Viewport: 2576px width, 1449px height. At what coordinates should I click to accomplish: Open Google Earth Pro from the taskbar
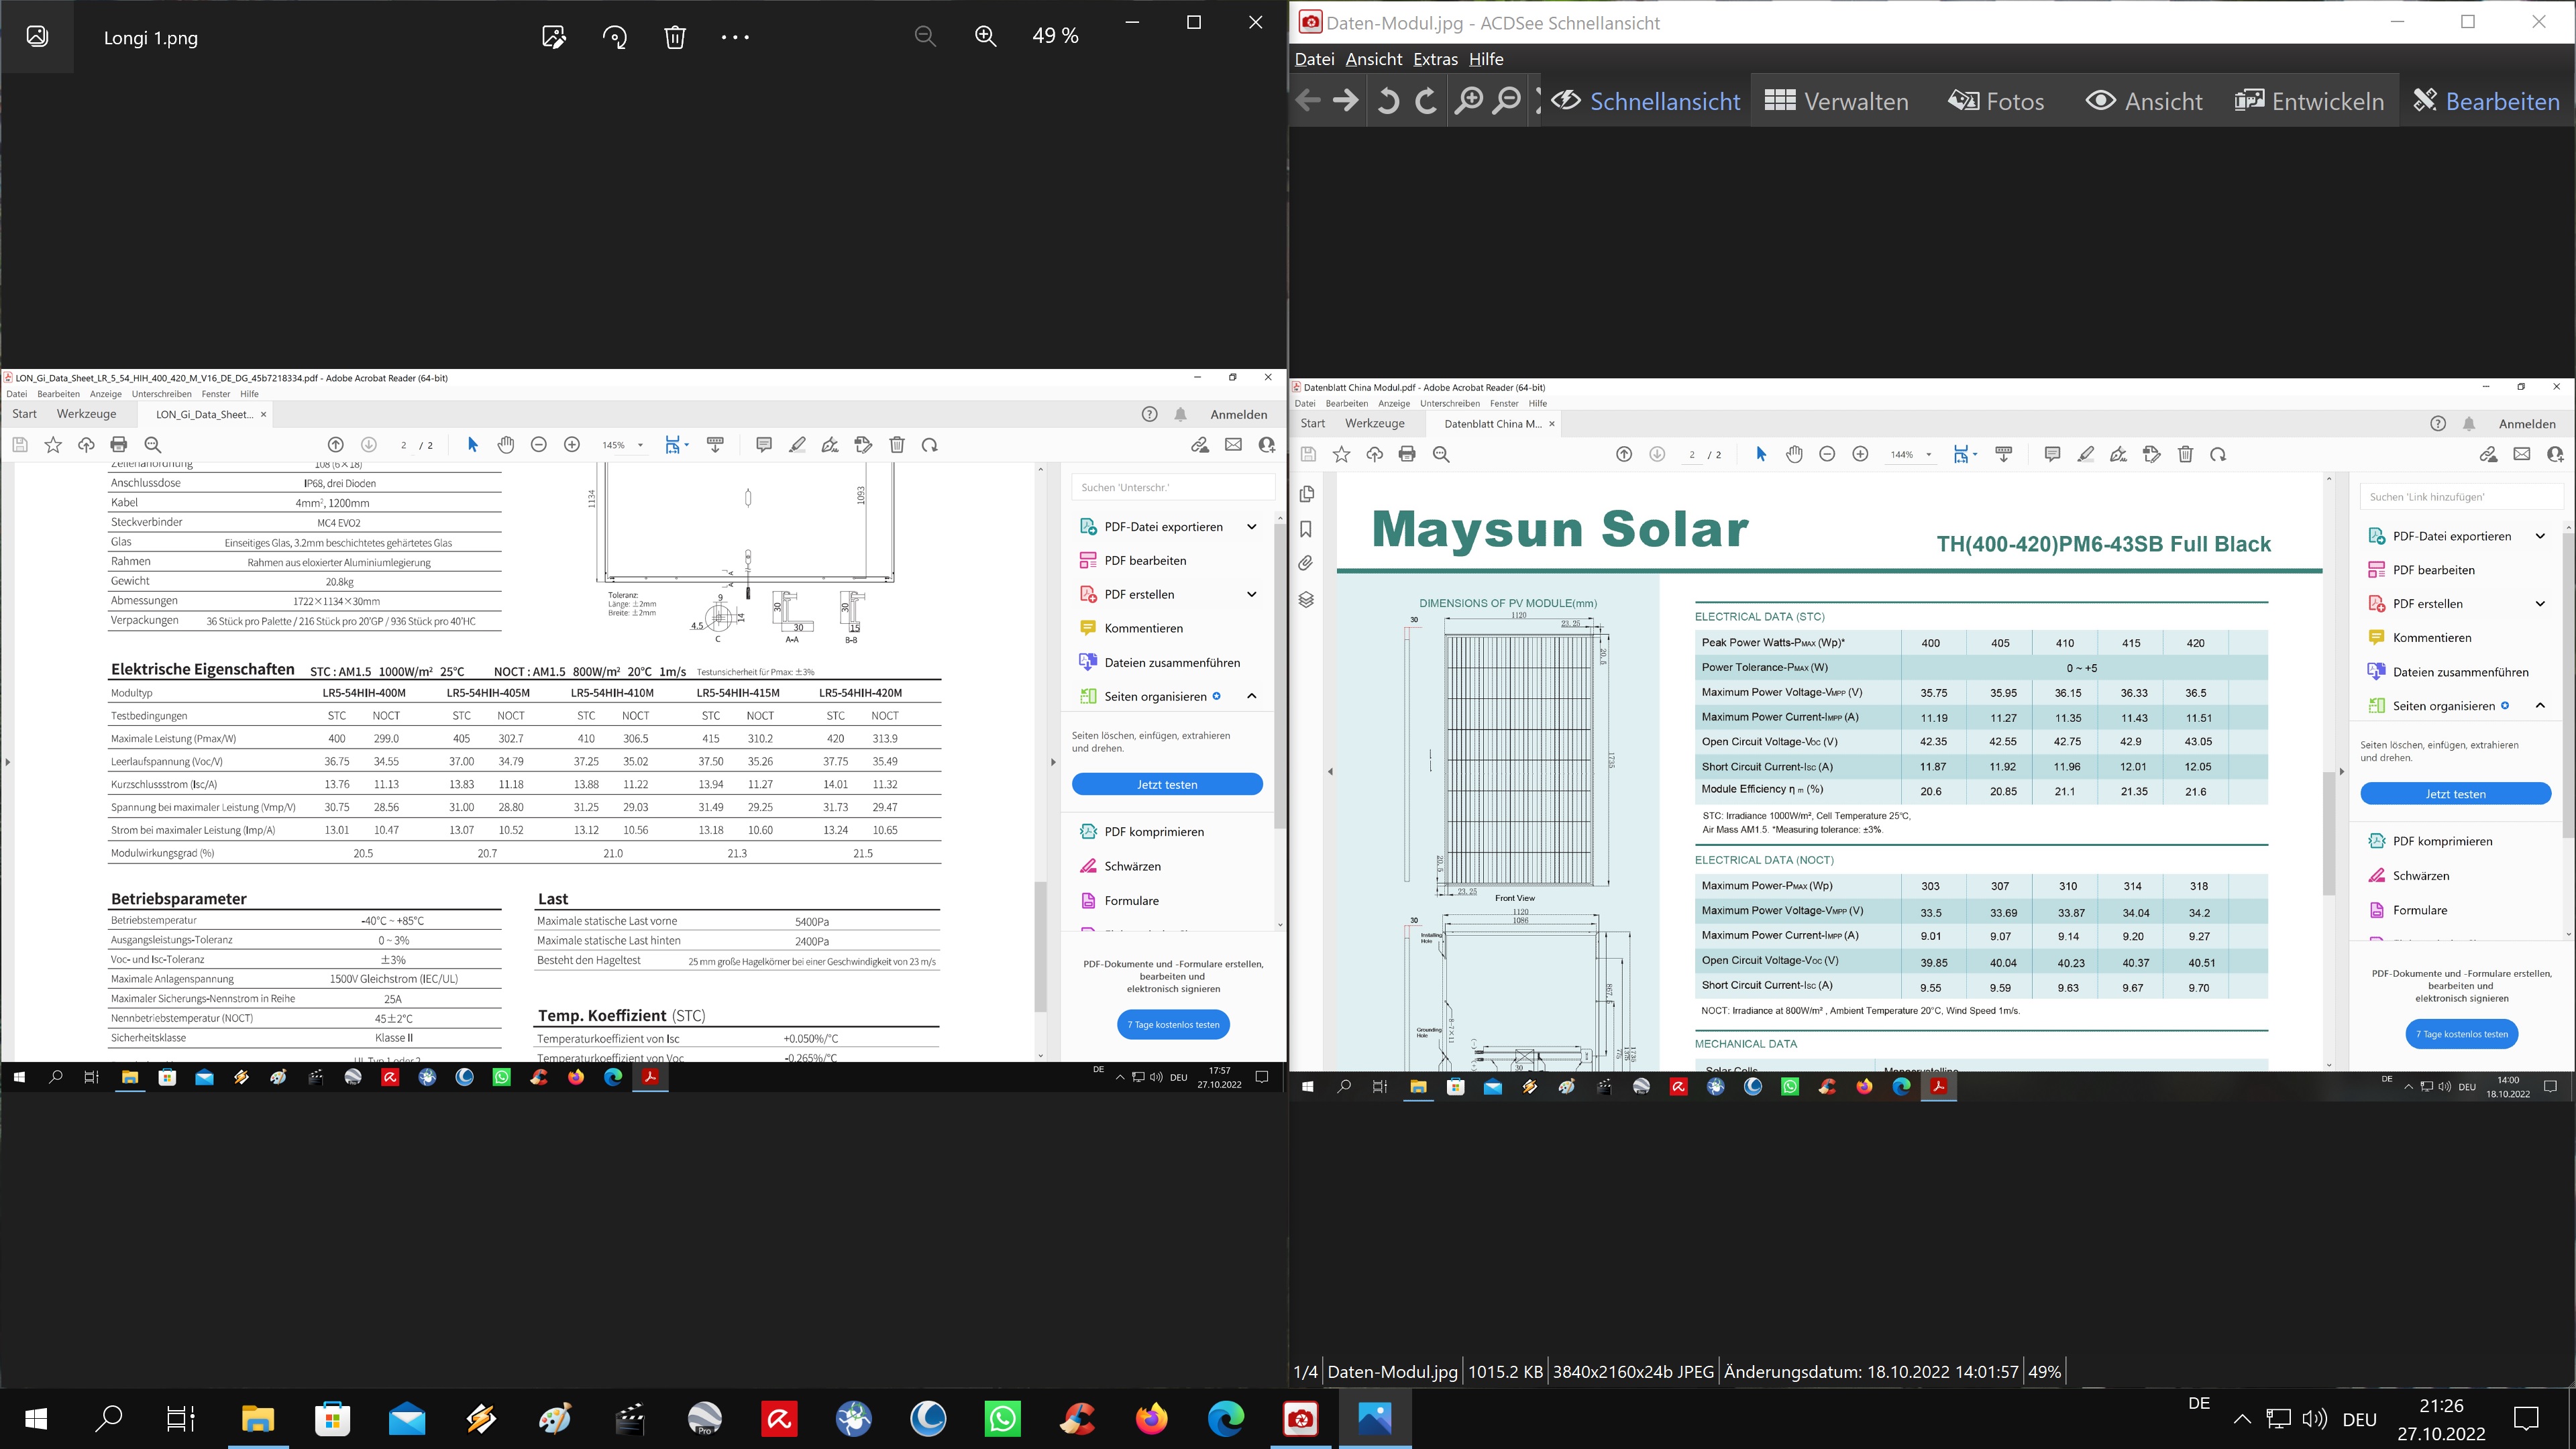click(x=704, y=1418)
